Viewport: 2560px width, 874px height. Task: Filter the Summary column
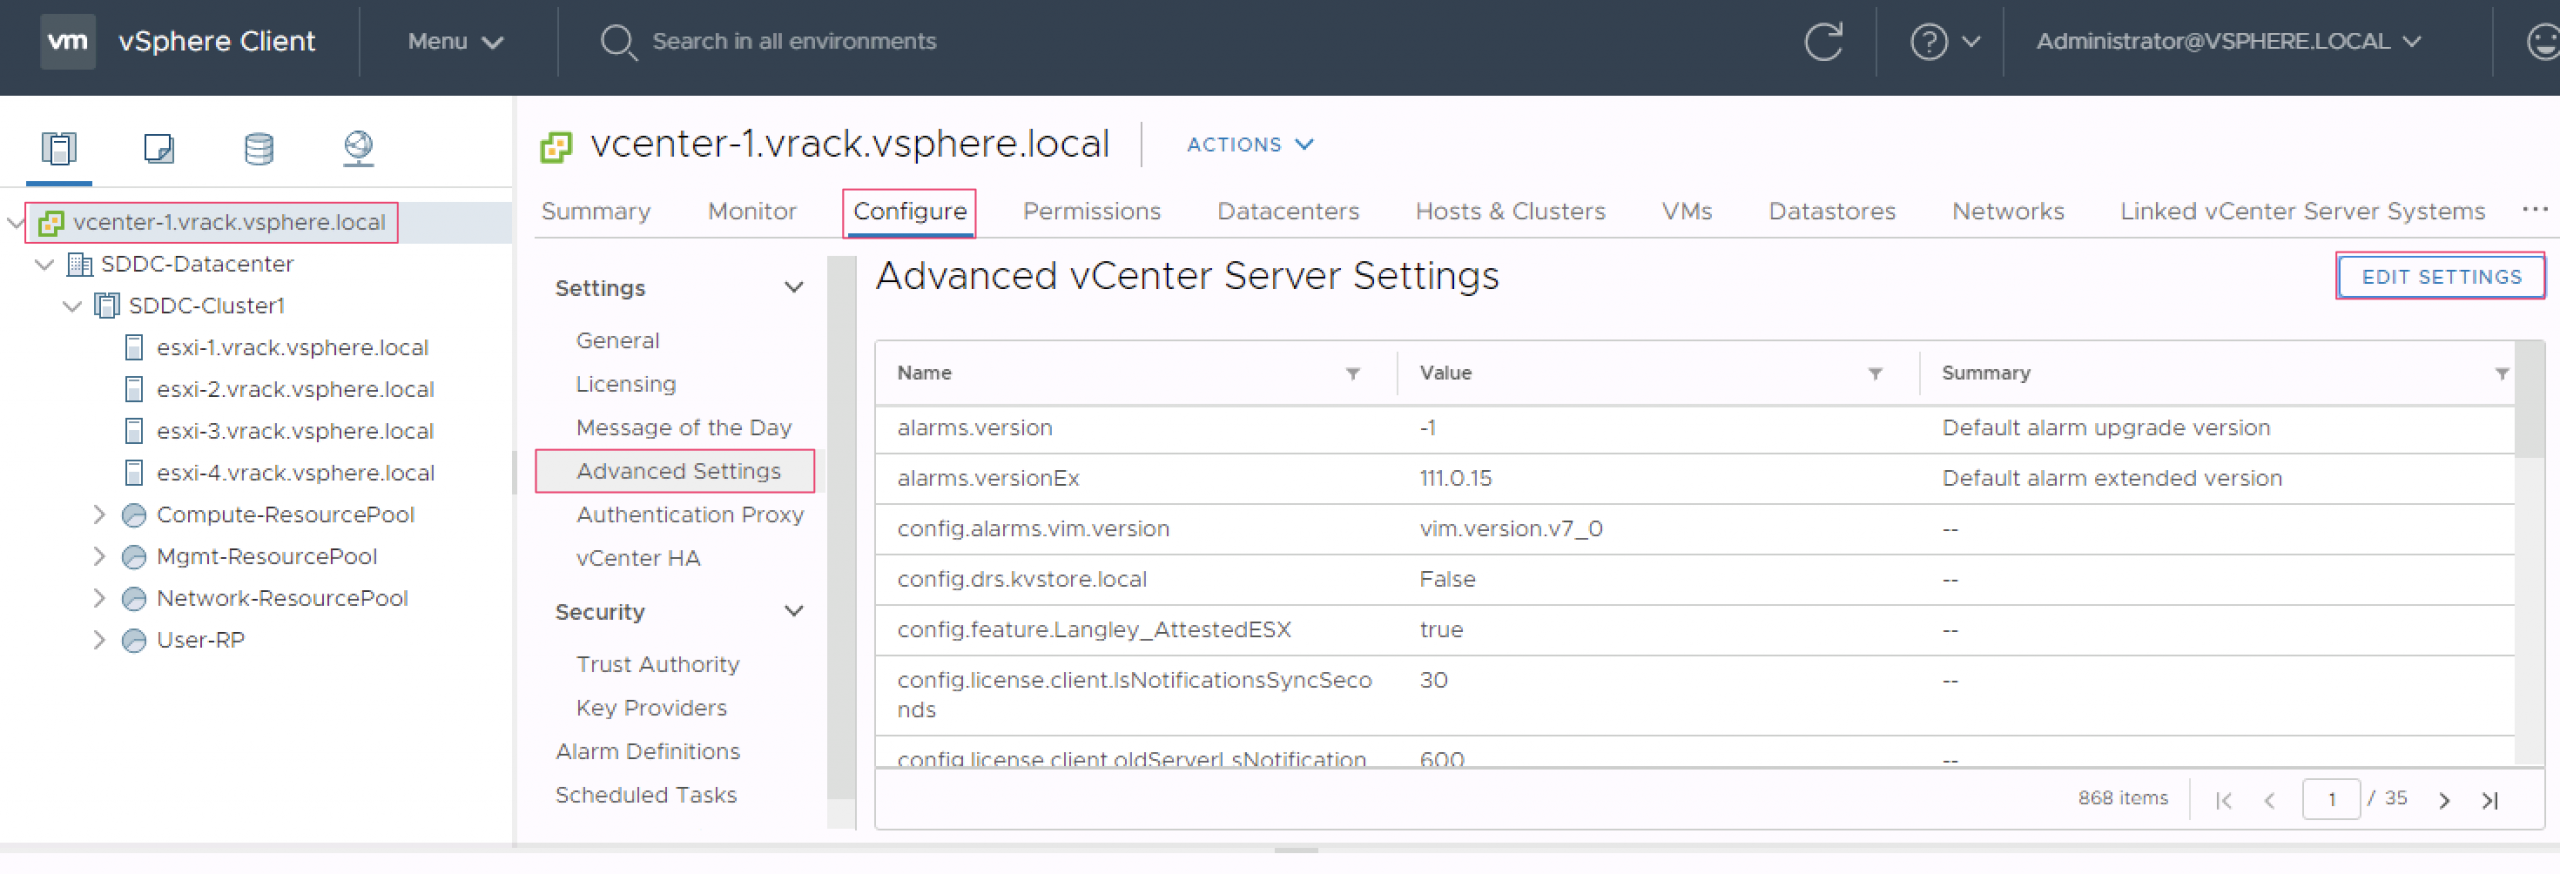pyautogui.click(x=2501, y=374)
